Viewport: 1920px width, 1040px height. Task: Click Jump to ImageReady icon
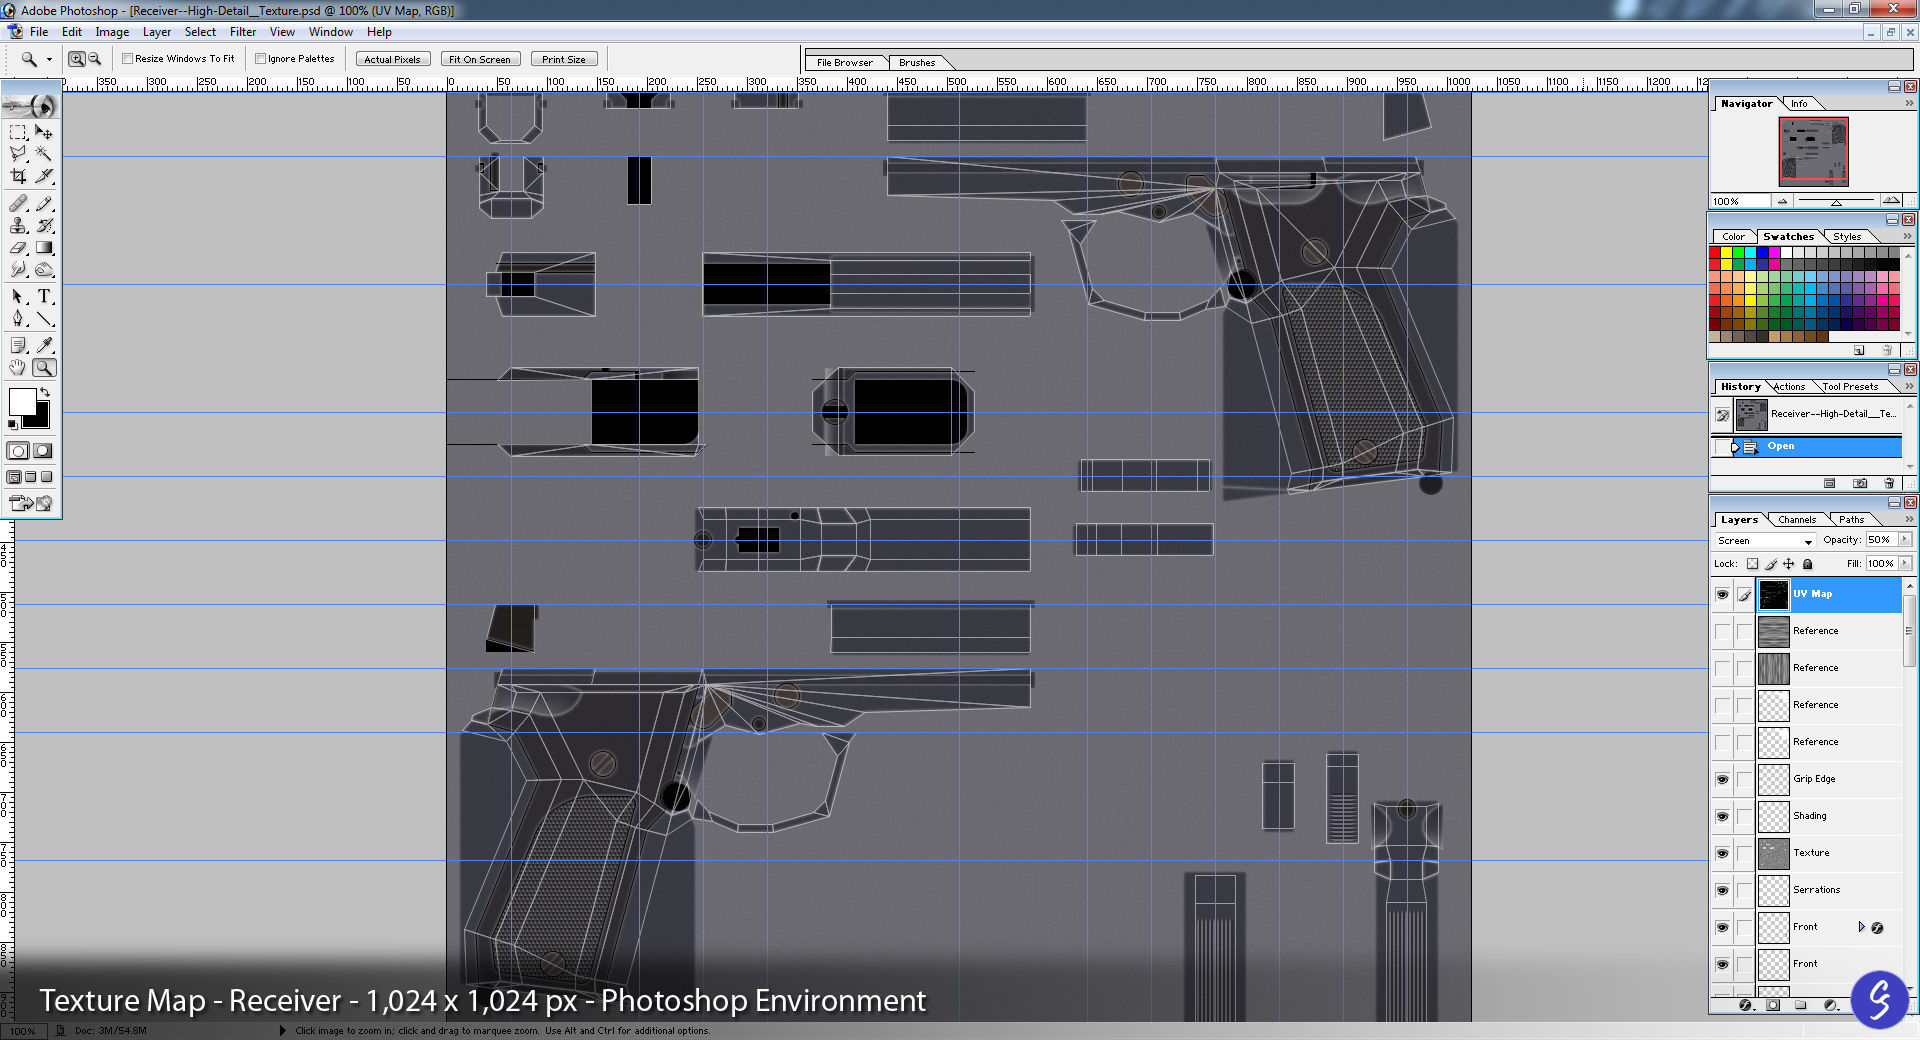[x=31, y=503]
